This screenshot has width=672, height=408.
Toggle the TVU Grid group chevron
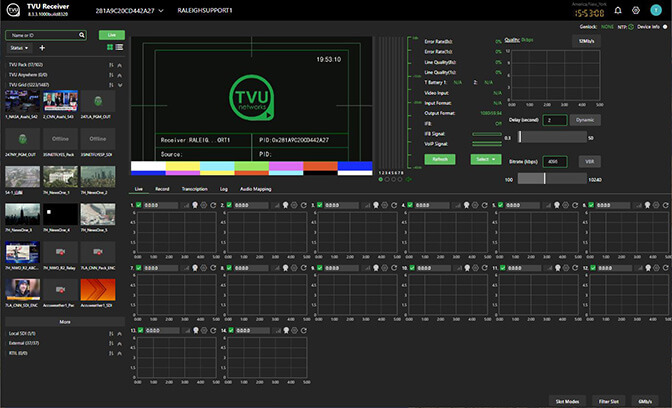click(120, 85)
